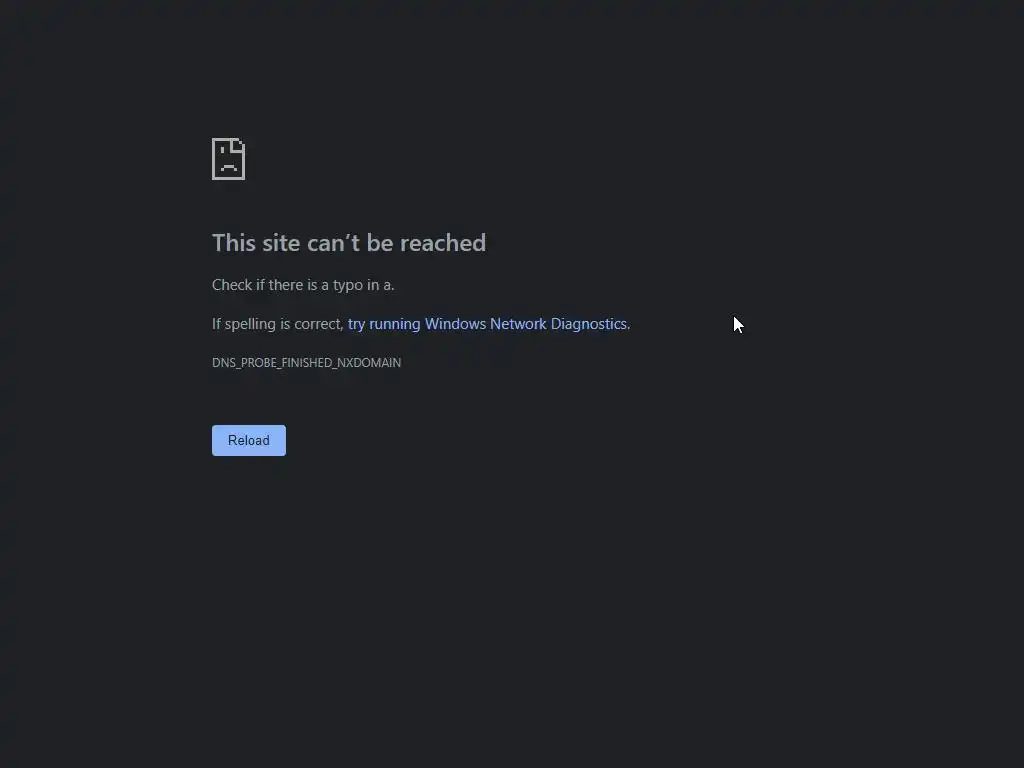Click the Reload button
Viewport: 1024px width, 768px height.
249,440
